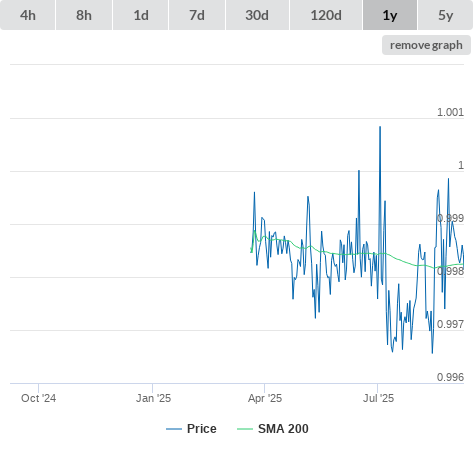Image resolution: width=474 pixels, height=455 pixels.
Task: Click the Apr '25 axis label
Action: tap(265, 398)
